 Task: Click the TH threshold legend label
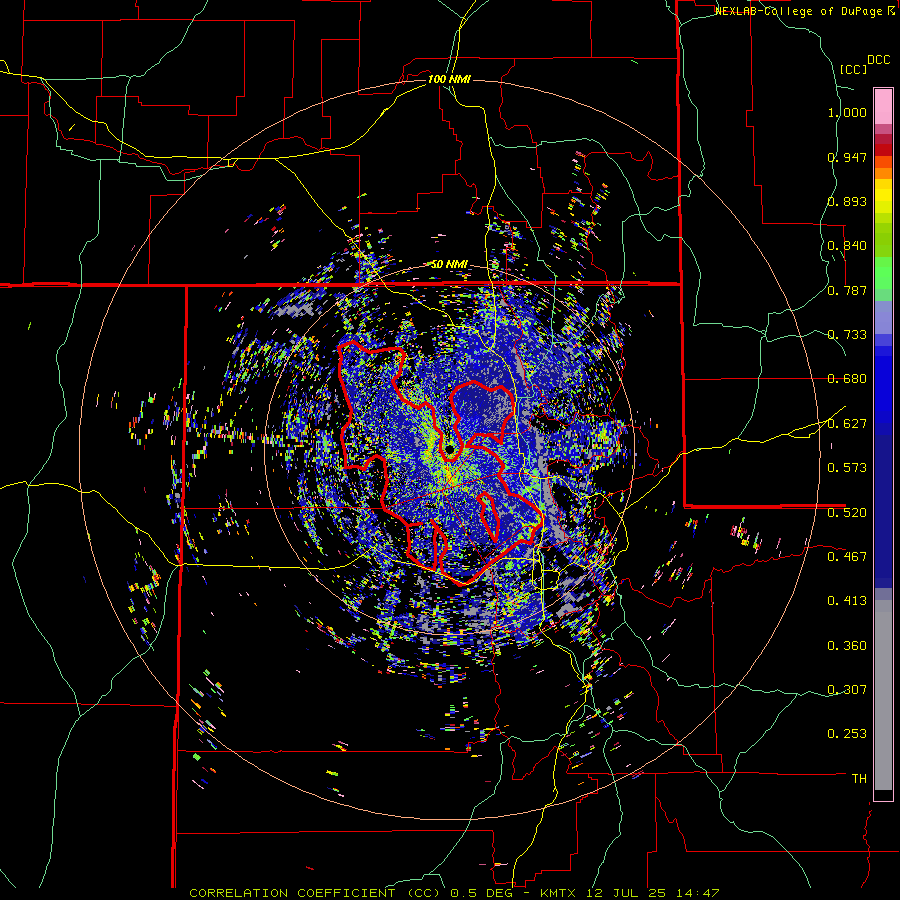(x=859, y=779)
